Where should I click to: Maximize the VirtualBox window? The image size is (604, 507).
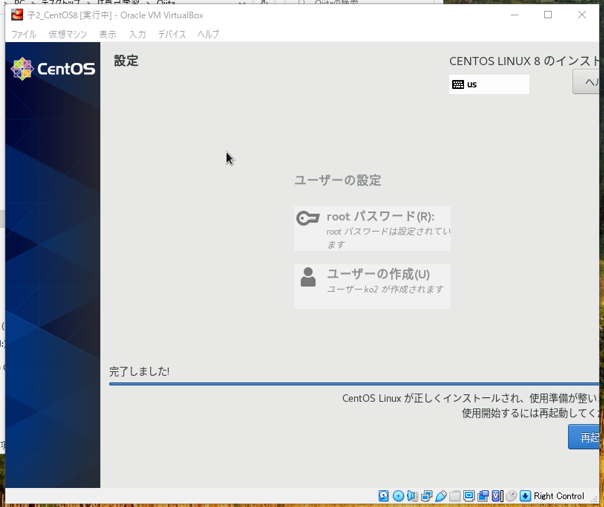[x=548, y=15]
